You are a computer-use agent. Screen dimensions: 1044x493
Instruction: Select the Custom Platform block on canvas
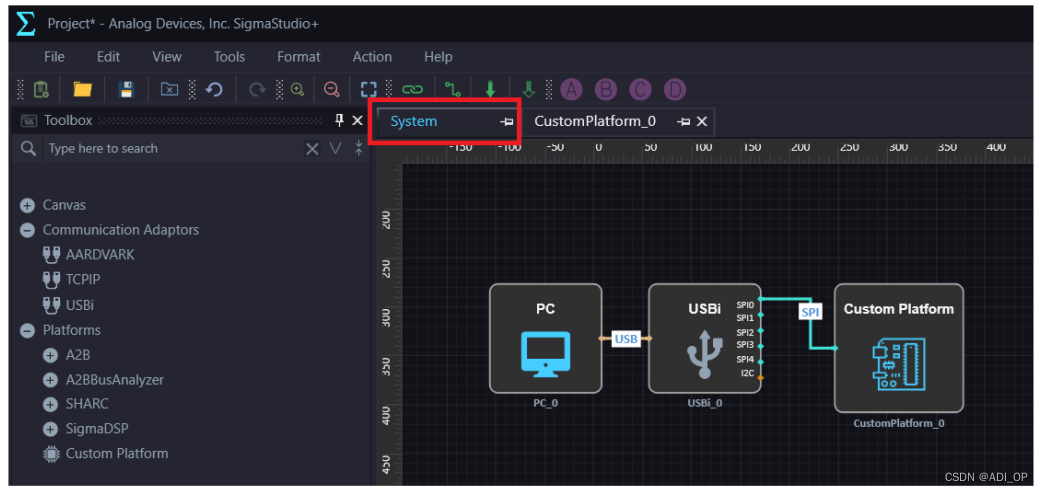[899, 348]
